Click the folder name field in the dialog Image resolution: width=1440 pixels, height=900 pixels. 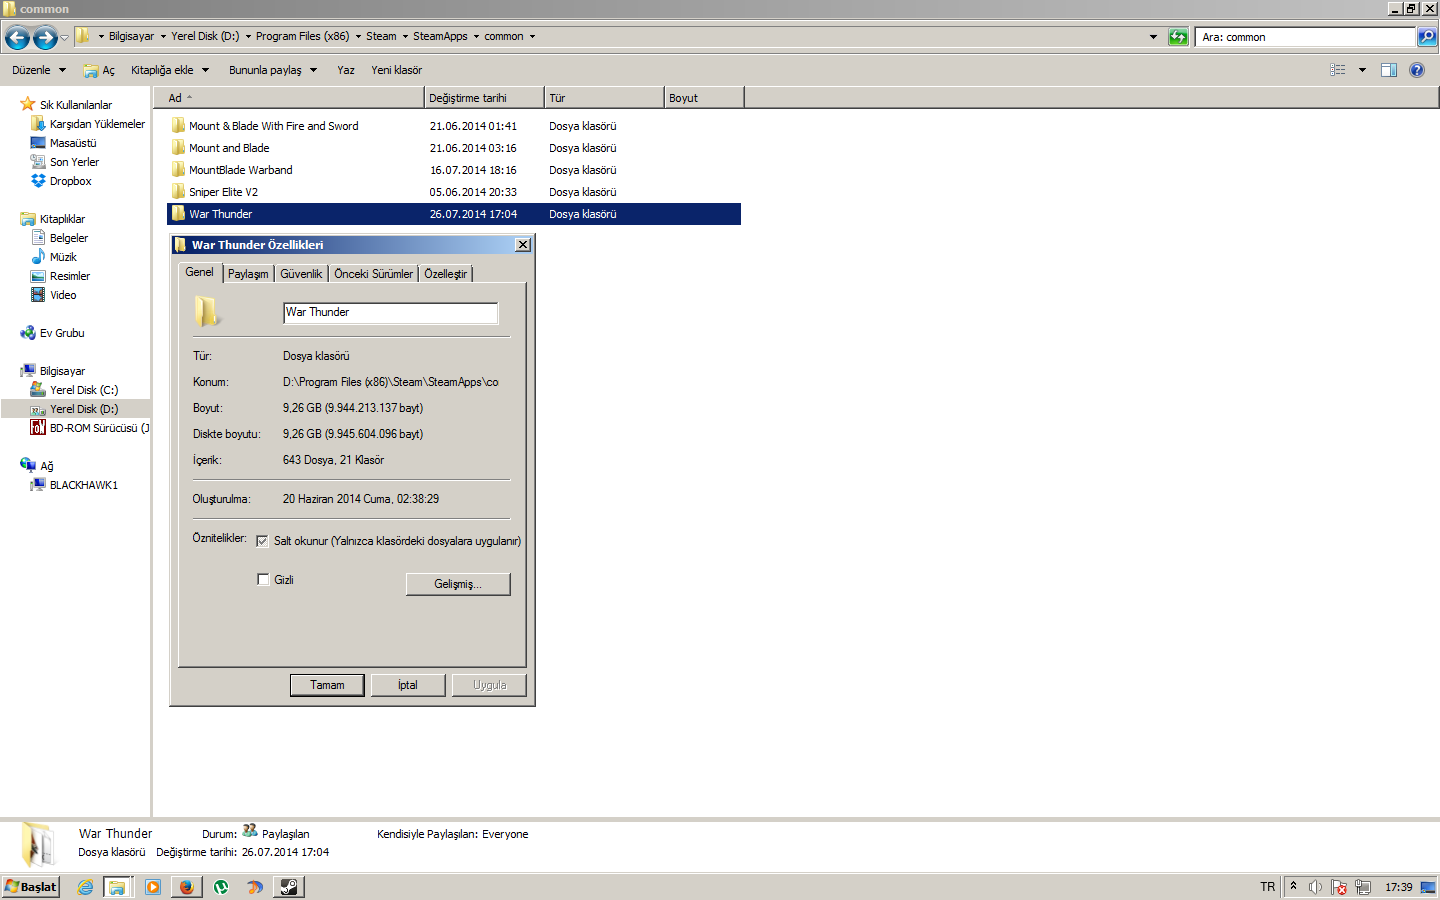click(x=391, y=313)
